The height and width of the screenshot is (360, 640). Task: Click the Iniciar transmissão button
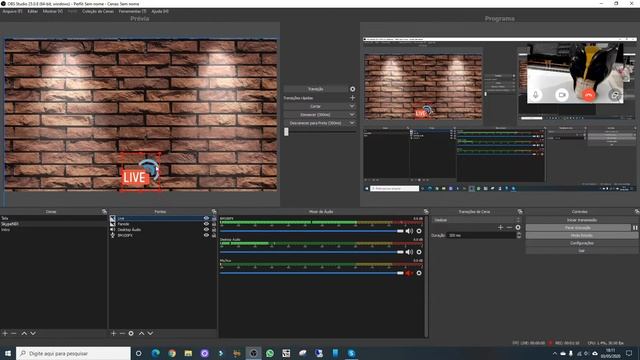pos(582,220)
